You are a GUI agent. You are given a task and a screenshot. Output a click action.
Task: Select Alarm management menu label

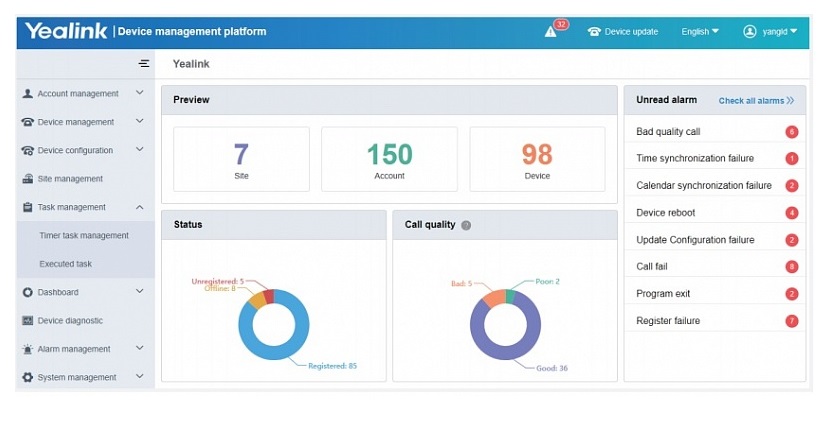click(x=74, y=349)
